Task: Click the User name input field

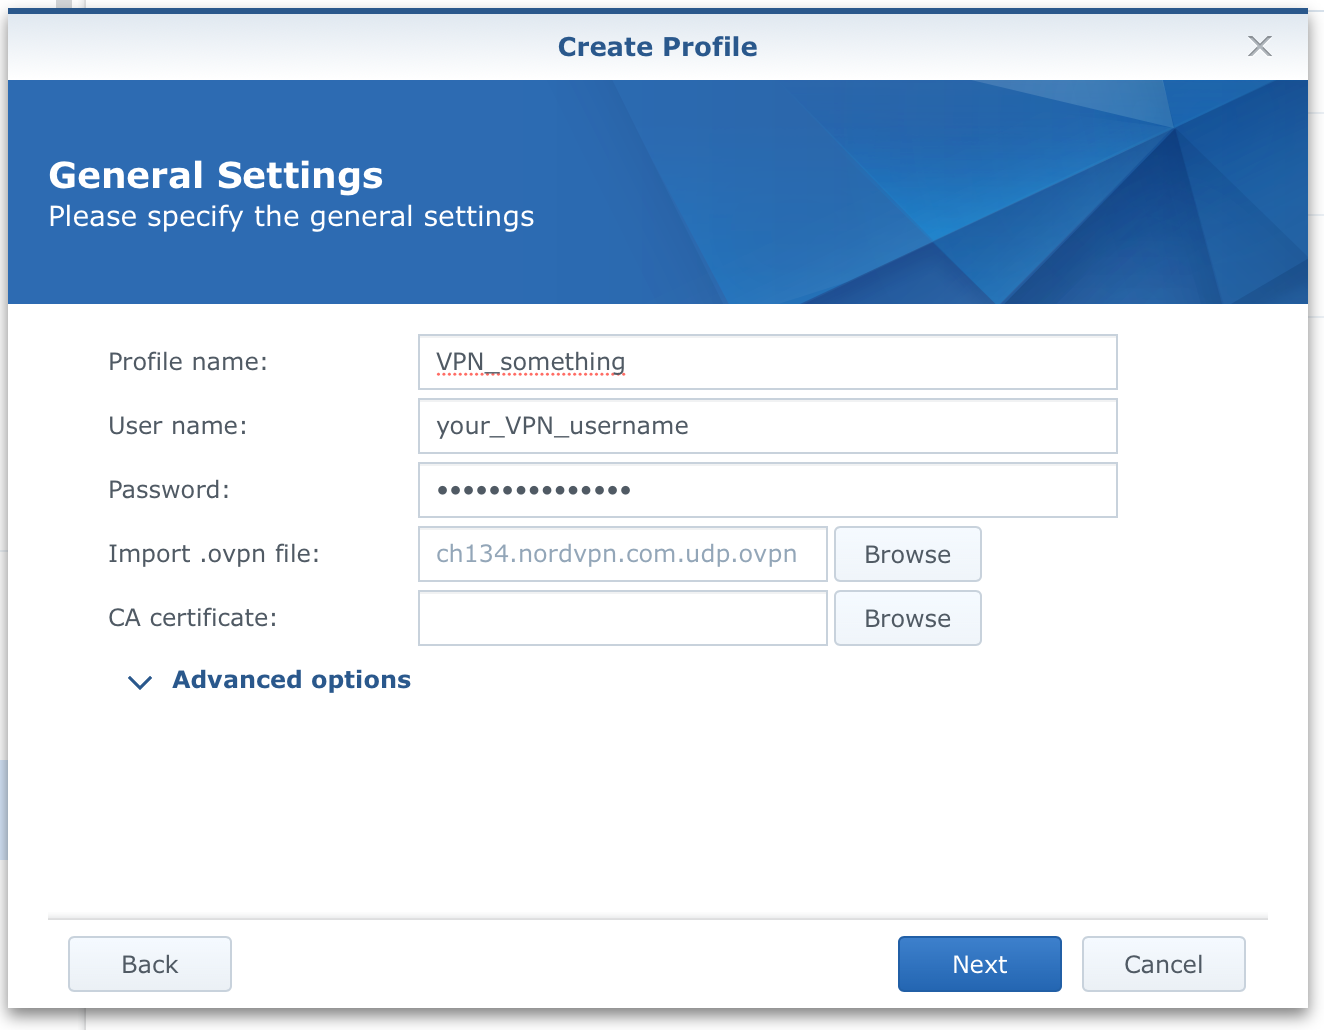Action: point(767,426)
